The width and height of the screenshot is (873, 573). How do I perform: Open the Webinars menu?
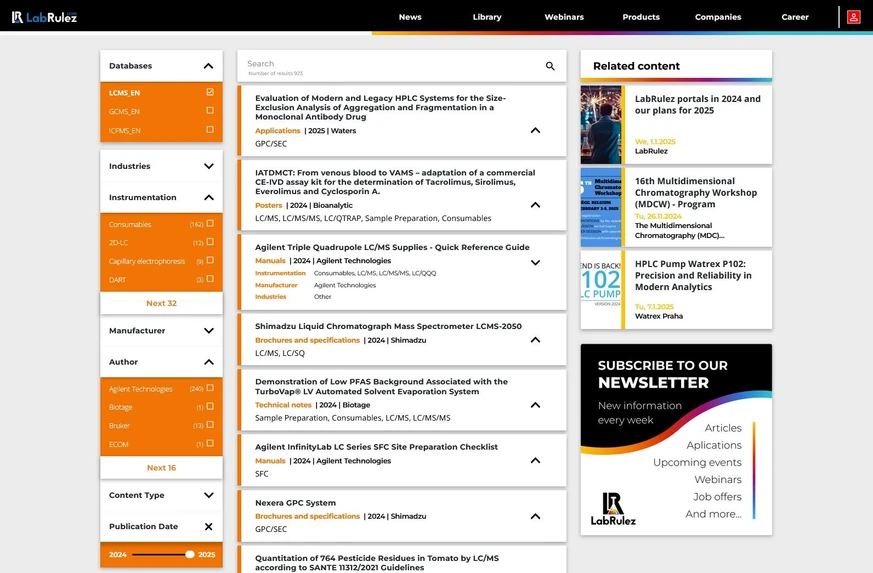click(x=564, y=17)
